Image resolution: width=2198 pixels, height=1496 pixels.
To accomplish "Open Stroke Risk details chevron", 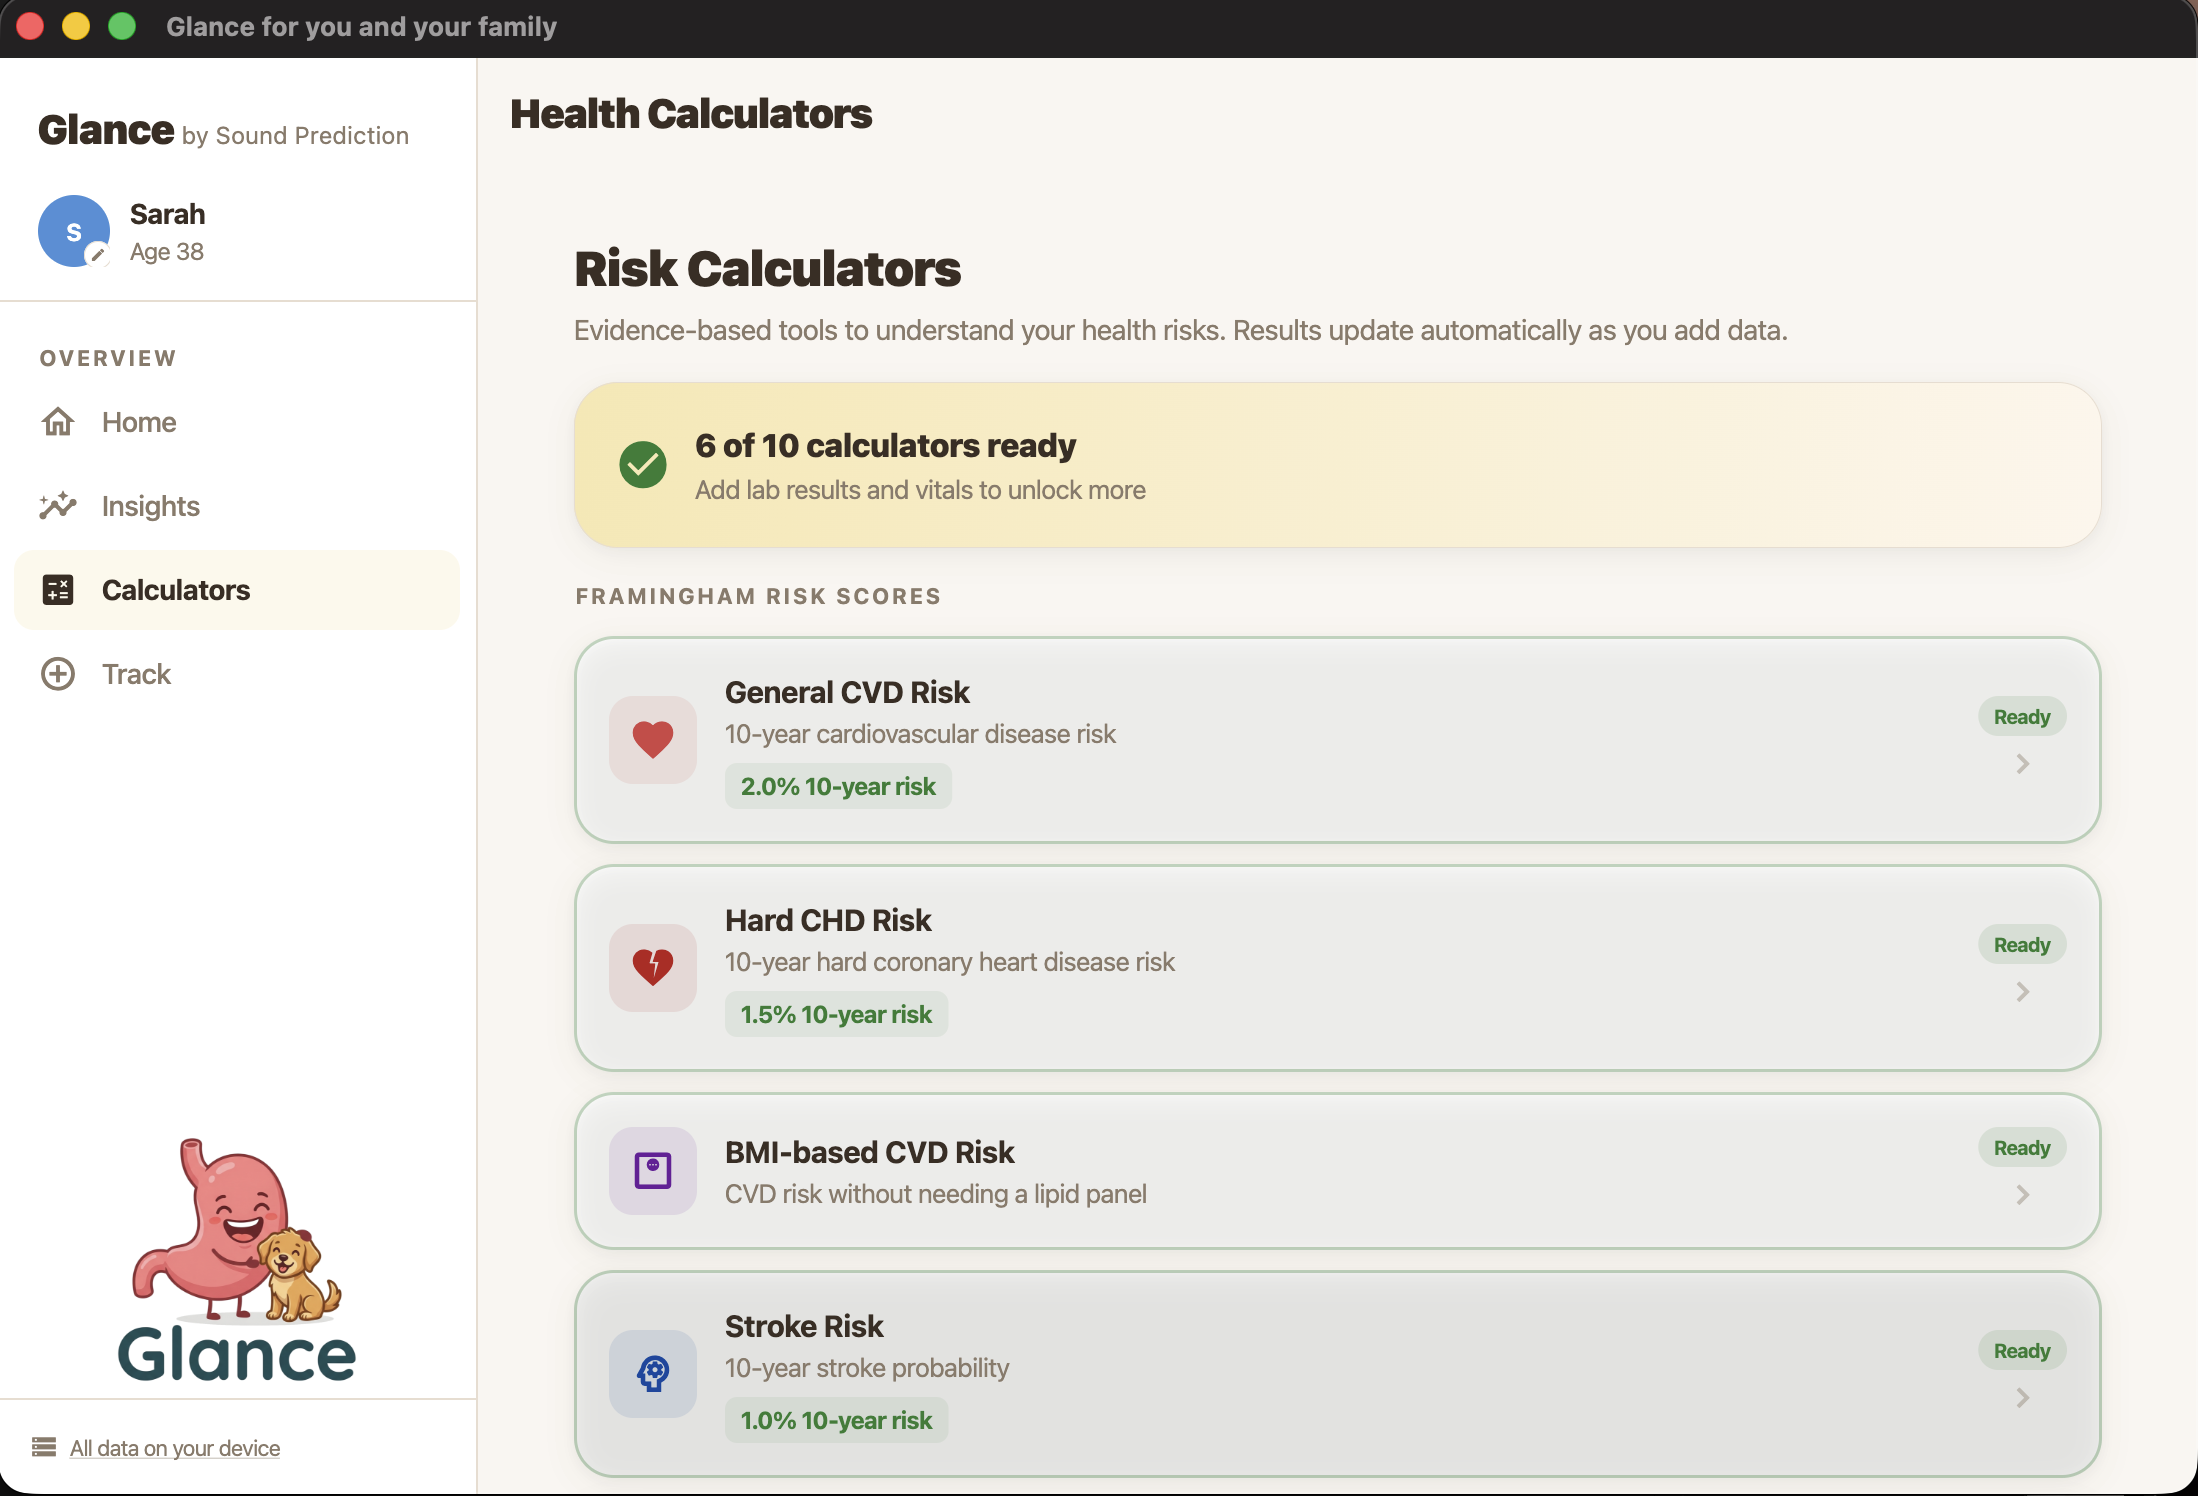I will [x=2022, y=1398].
